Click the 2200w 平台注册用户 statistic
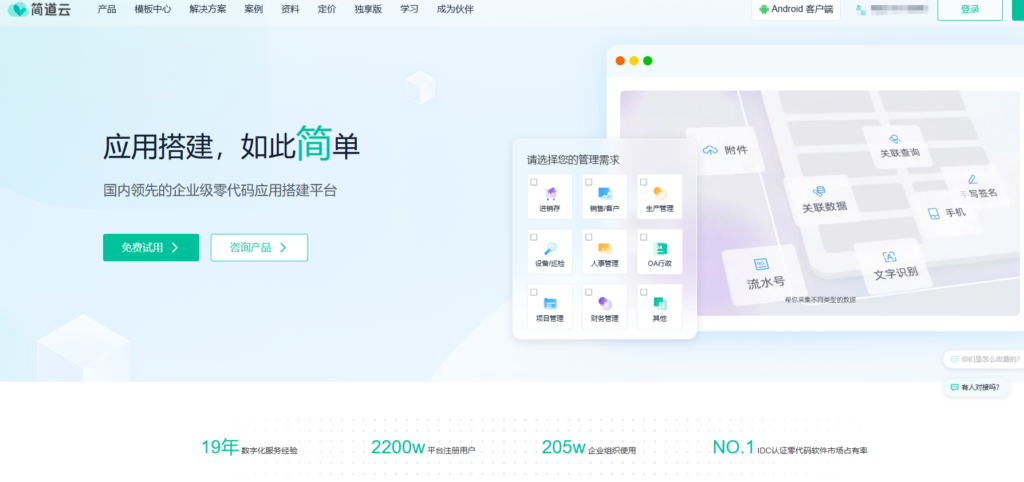 click(x=423, y=447)
